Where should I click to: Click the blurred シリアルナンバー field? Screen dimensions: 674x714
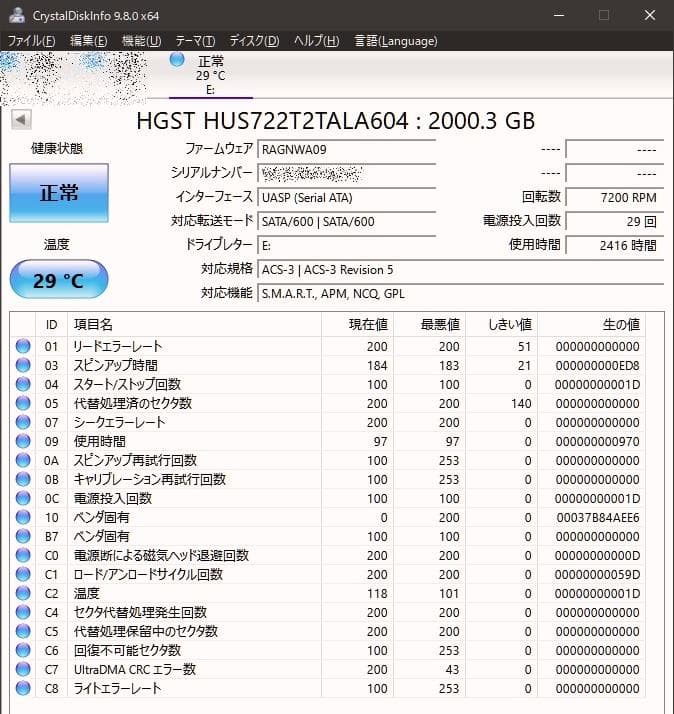[x=347, y=173]
